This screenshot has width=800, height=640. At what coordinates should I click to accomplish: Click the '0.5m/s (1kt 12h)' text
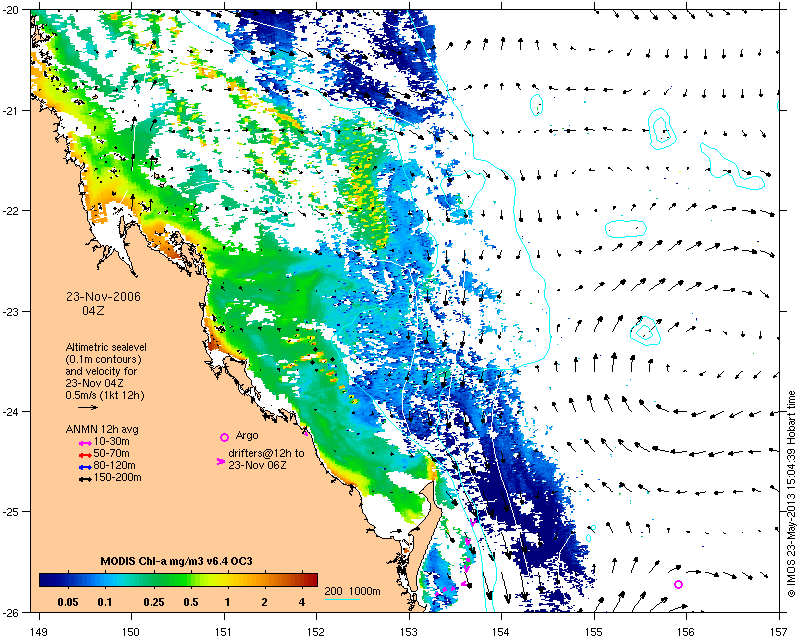tap(105, 395)
